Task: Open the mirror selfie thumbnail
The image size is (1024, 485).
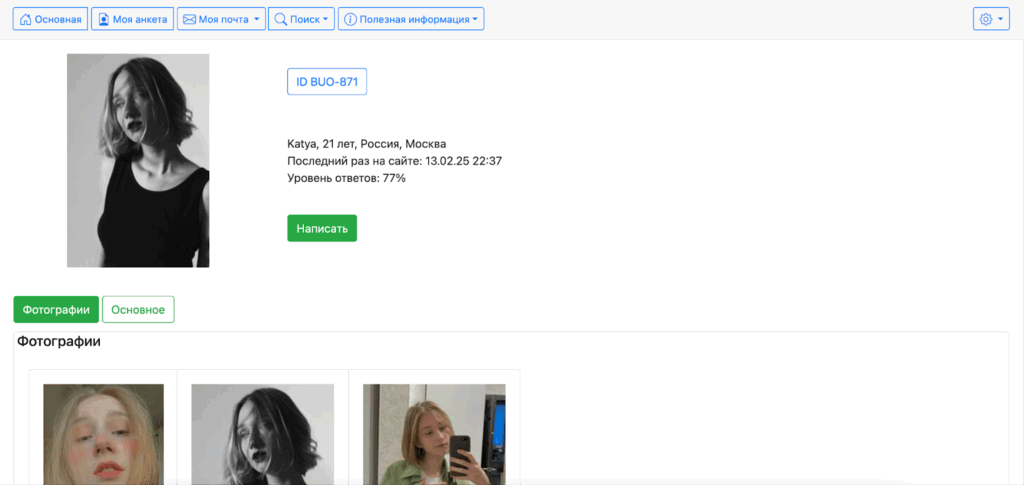Action: [x=434, y=434]
